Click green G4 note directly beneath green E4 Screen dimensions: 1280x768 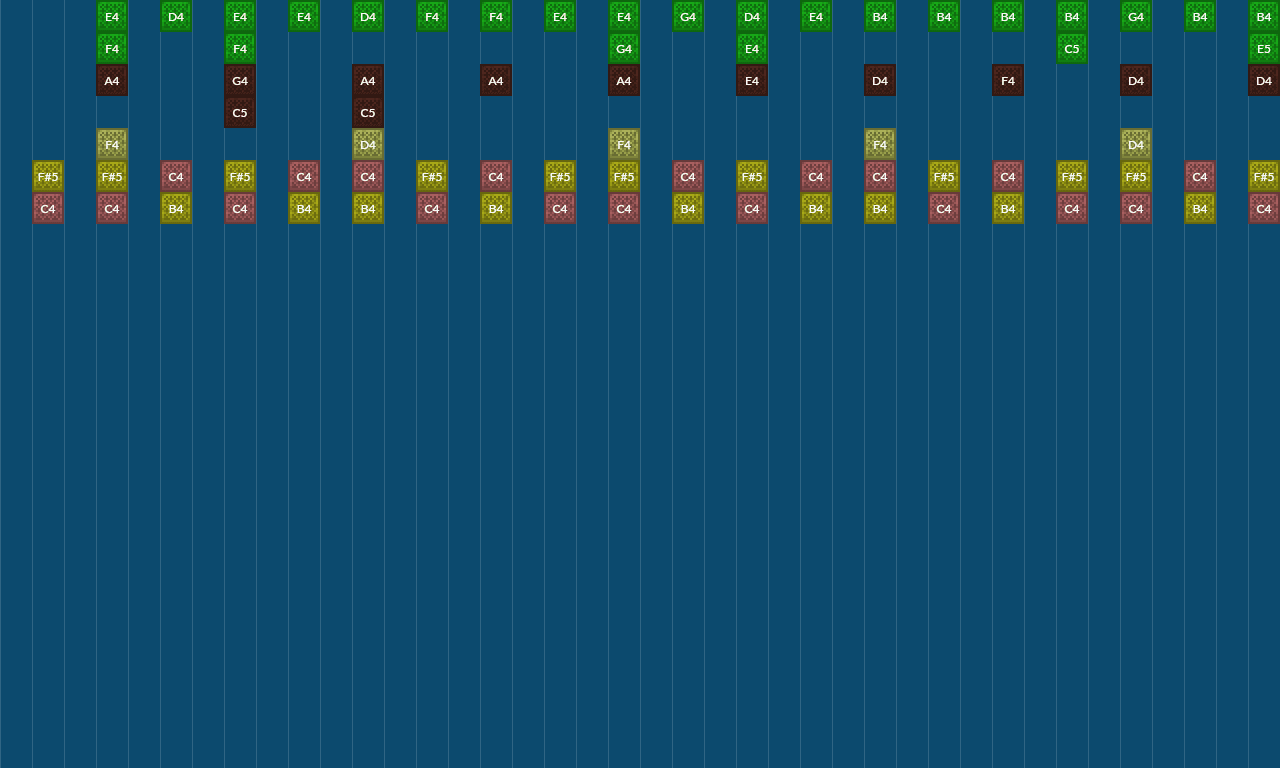pyautogui.click(x=624, y=48)
